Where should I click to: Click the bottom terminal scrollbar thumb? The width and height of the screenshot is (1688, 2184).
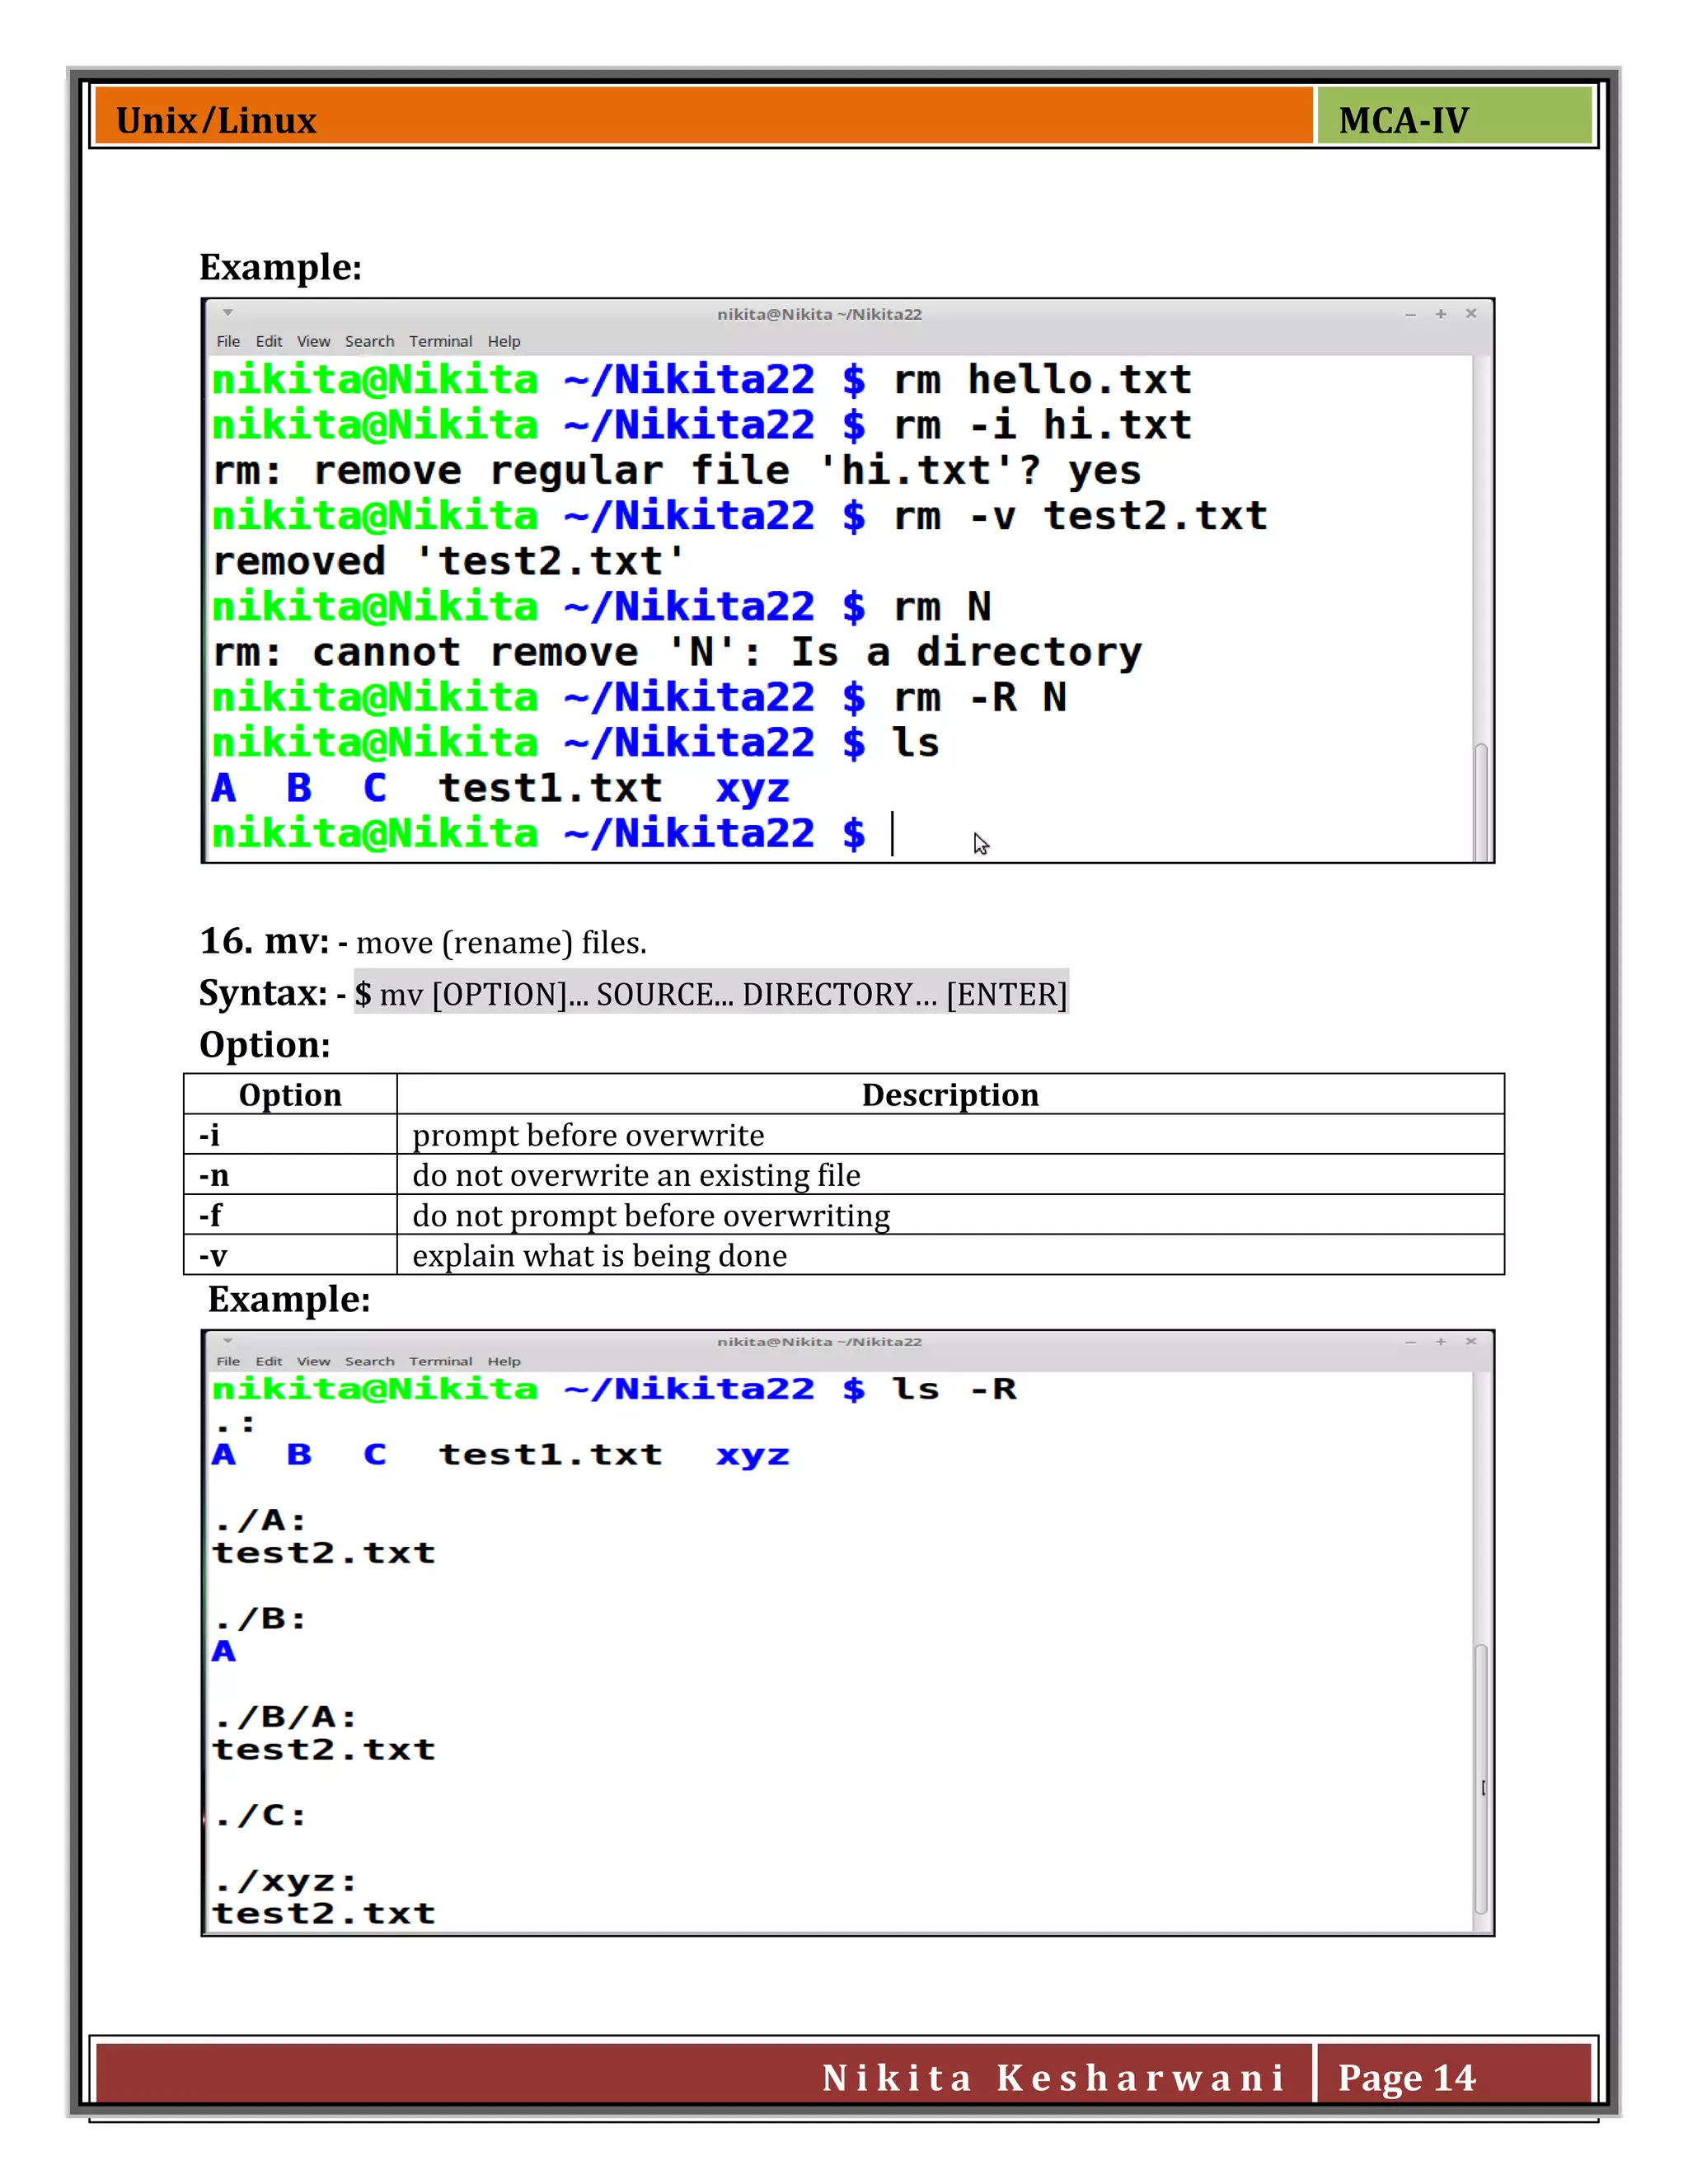[1481, 1778]
